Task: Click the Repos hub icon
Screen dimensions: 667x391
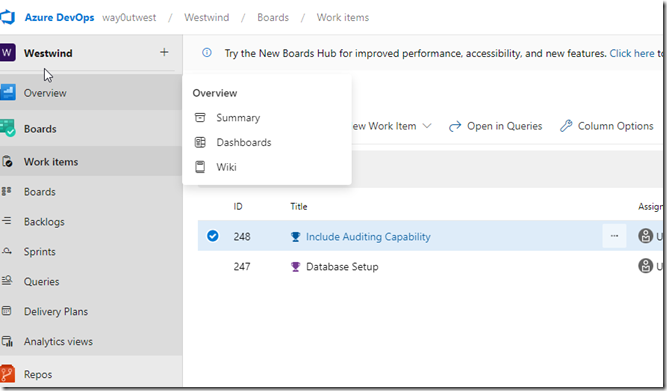Action: coord(7,374)
